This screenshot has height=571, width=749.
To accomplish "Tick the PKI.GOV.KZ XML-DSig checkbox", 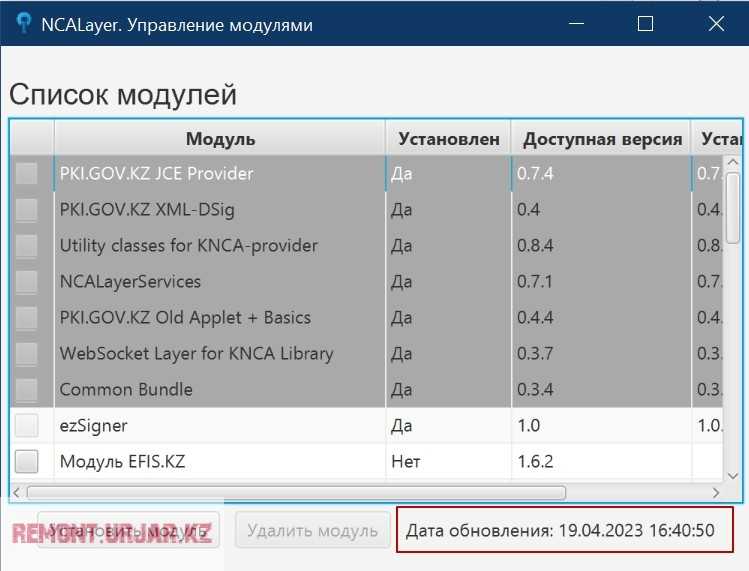I will point(26,209).
